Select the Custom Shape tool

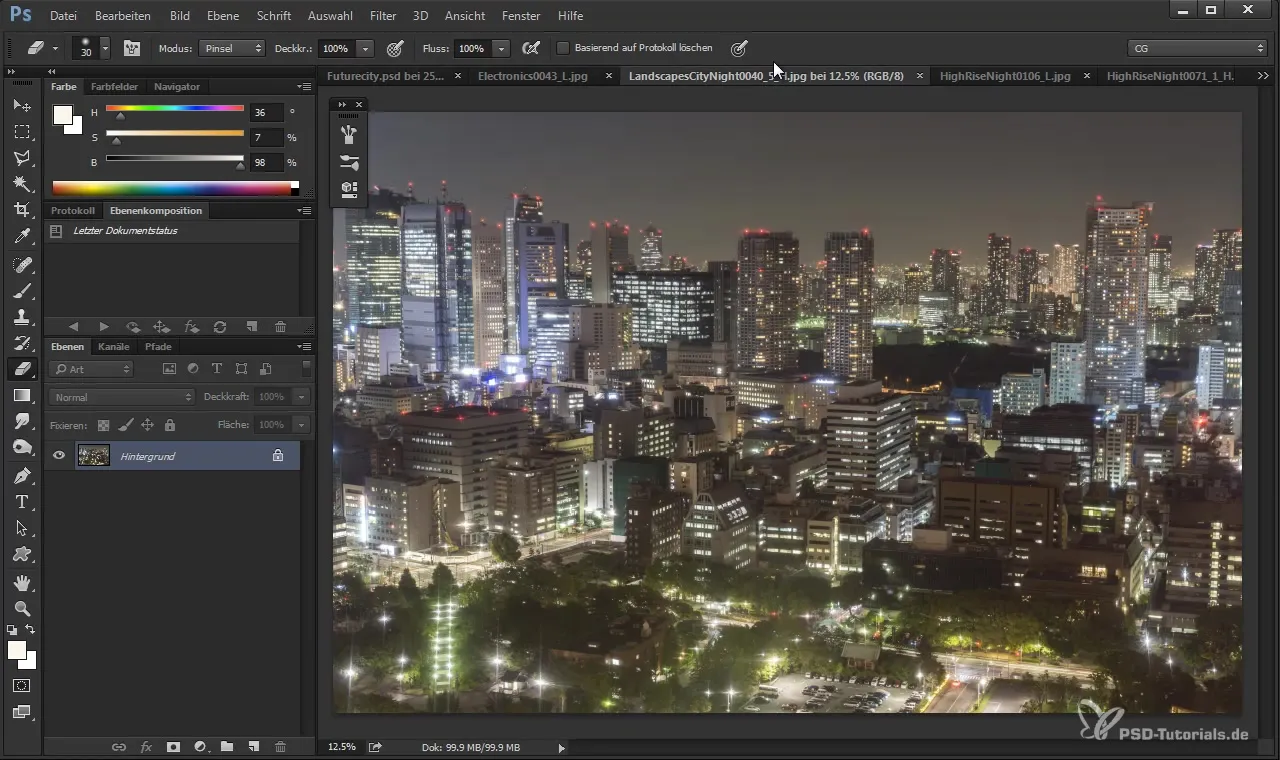coord(22,554)
